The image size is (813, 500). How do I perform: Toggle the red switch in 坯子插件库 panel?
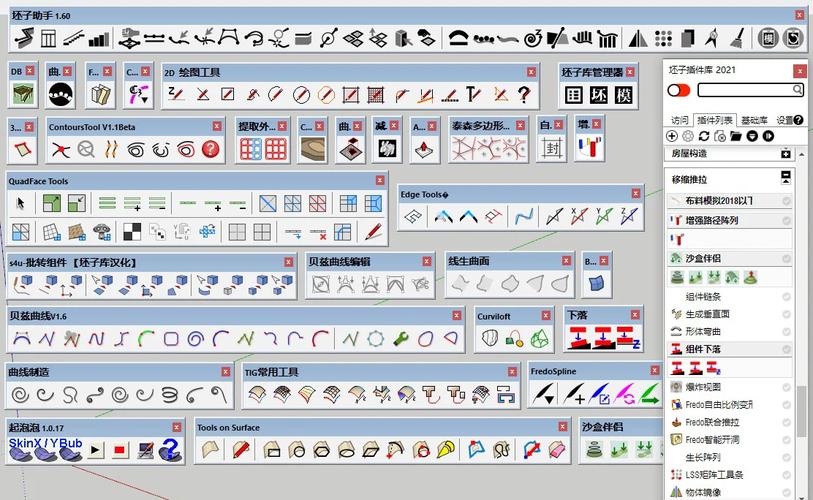pyautogui.click(x=679, y=90)
